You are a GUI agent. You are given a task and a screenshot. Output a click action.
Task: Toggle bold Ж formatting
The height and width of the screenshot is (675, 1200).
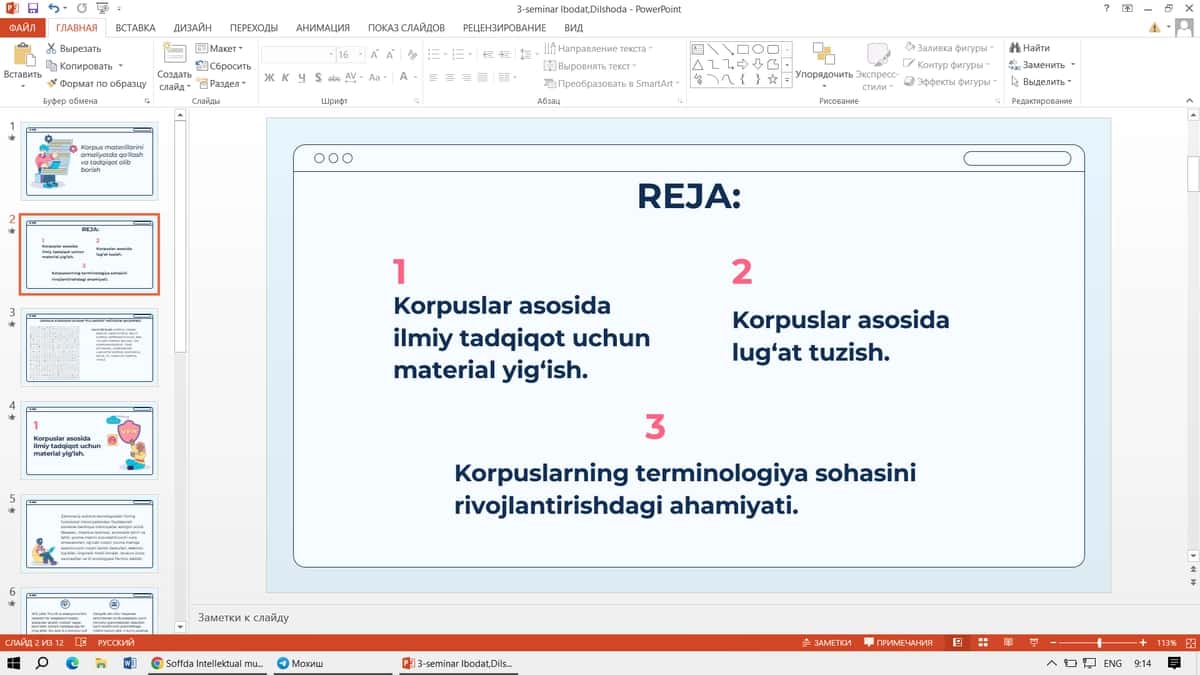(x=270, y=77)
